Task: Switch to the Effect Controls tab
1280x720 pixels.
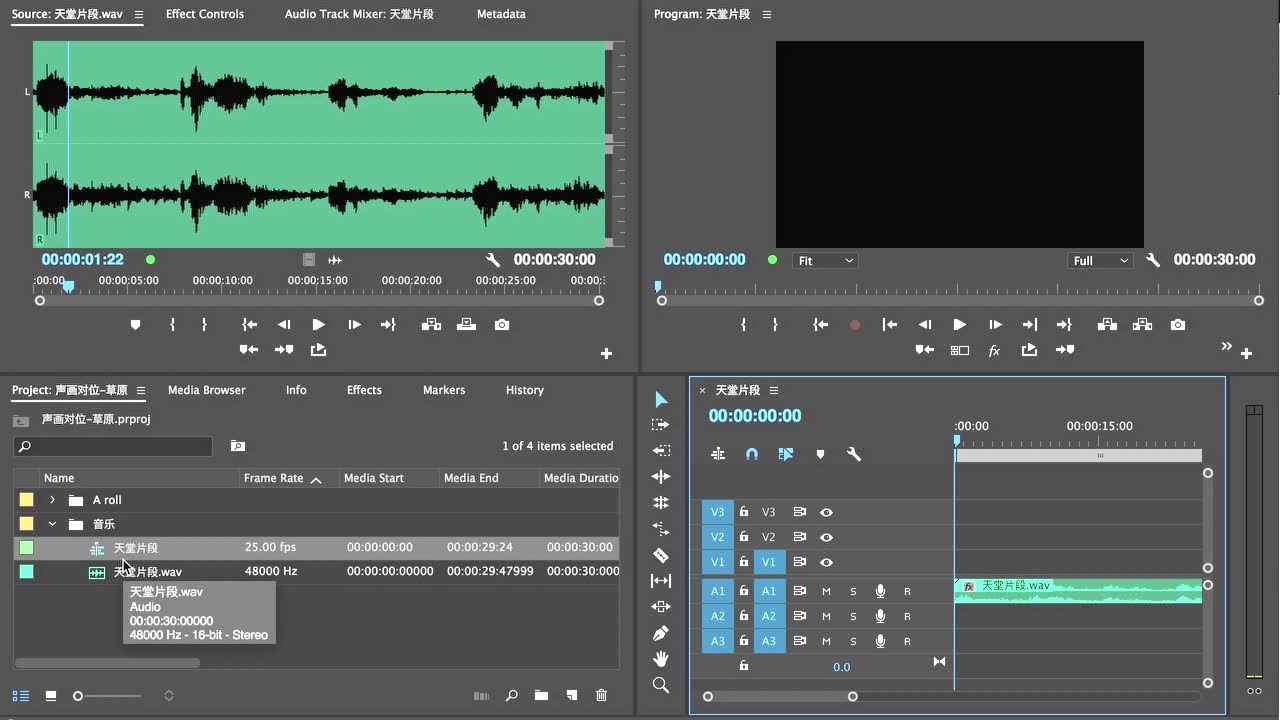Action: coord(204,14)
